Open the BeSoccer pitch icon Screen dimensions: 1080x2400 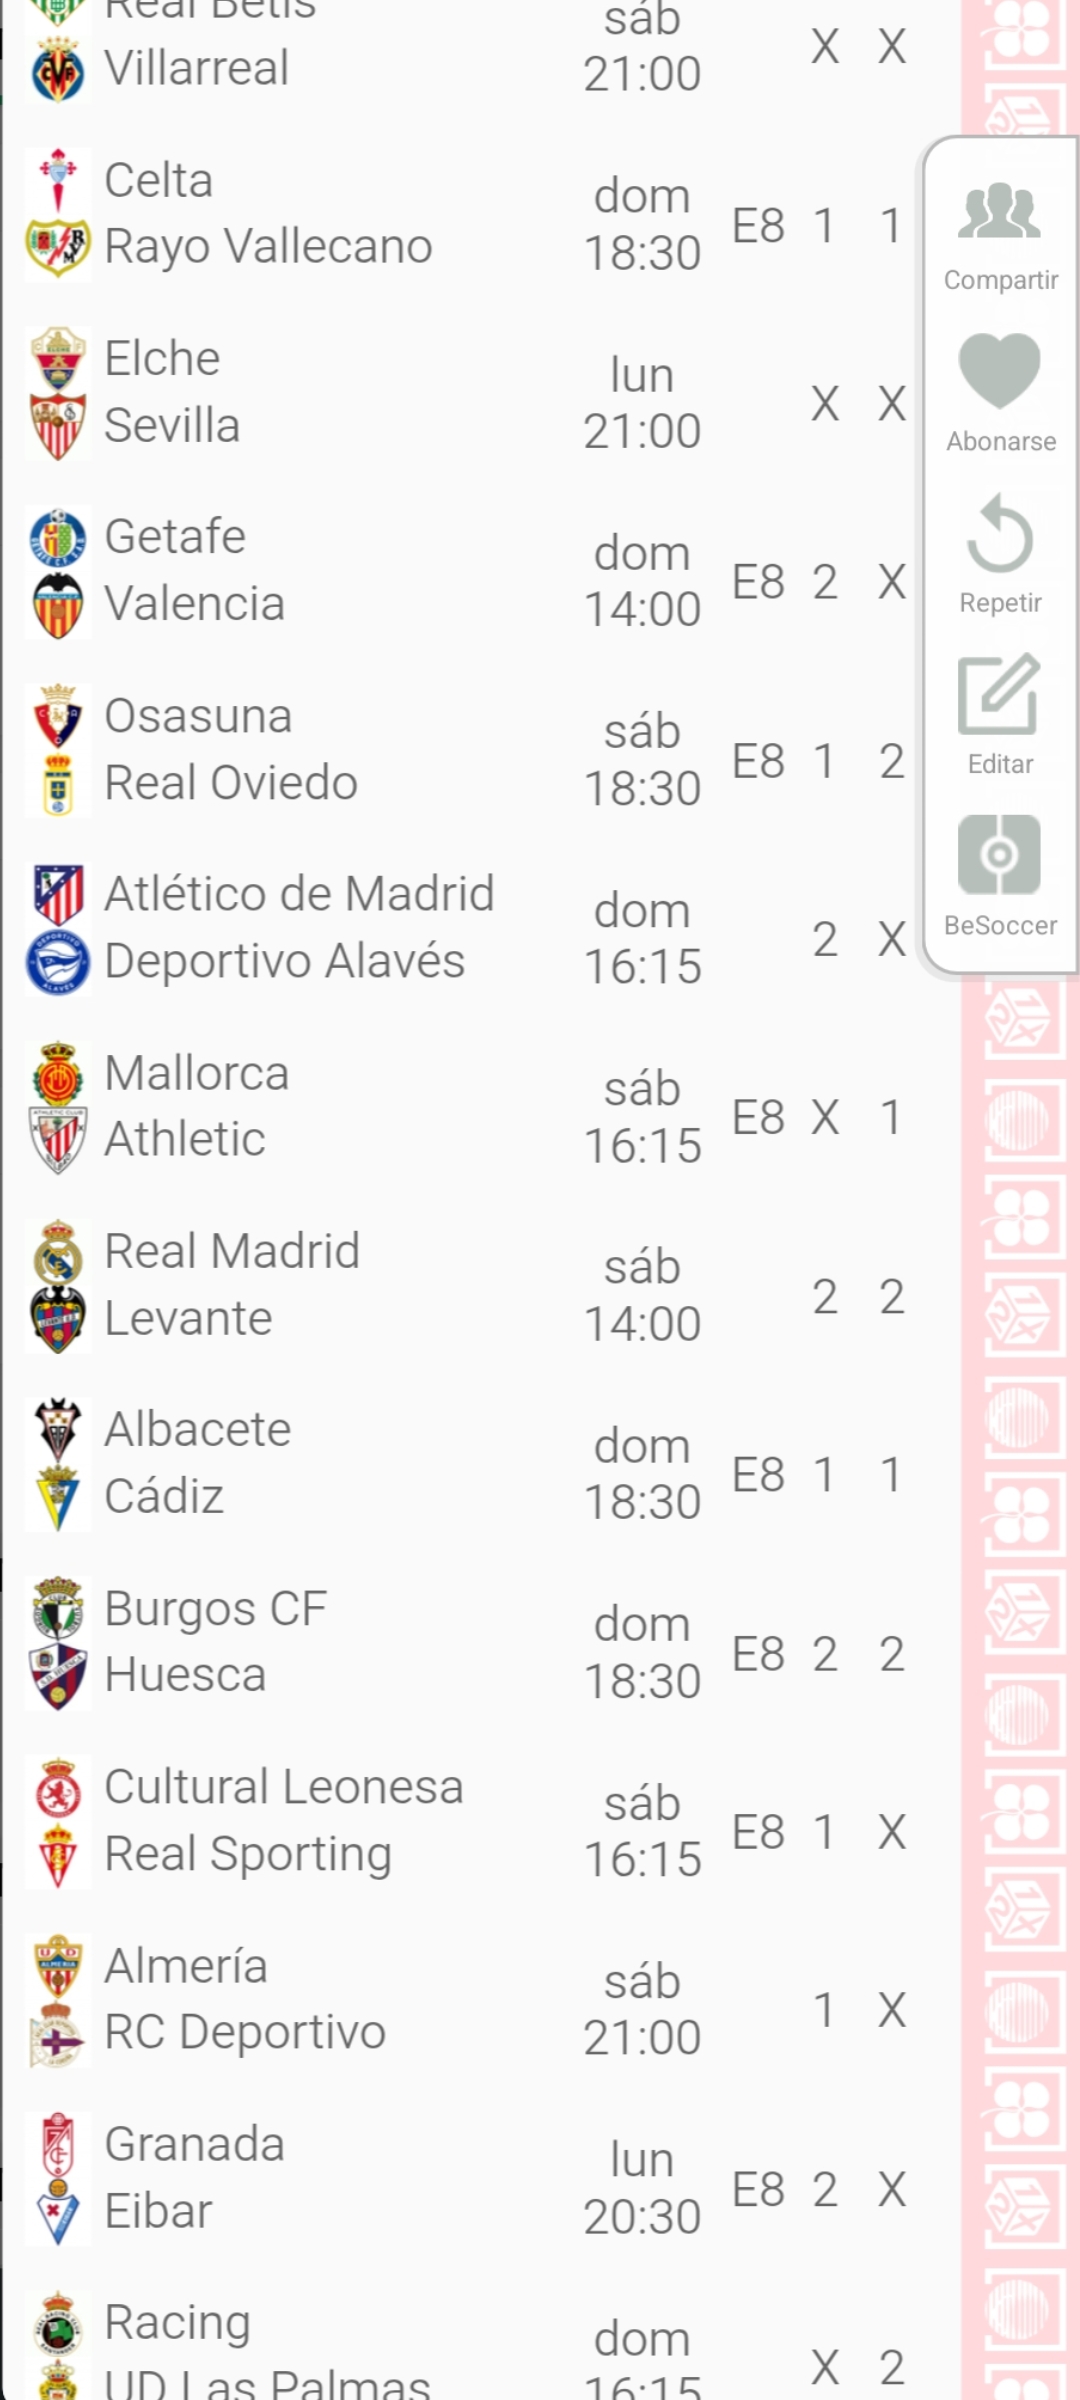999,855
